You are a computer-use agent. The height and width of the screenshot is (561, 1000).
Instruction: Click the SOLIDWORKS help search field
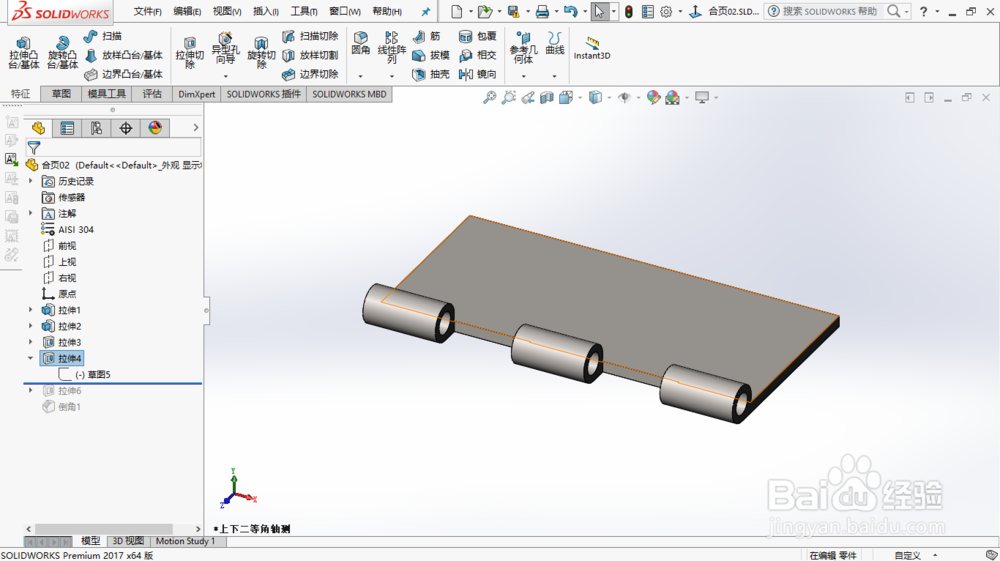coord(830,11)
